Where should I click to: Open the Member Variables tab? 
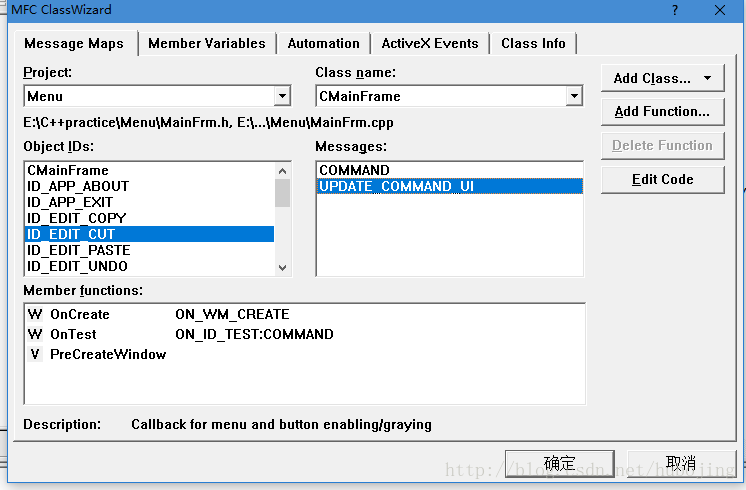(206, 44)
